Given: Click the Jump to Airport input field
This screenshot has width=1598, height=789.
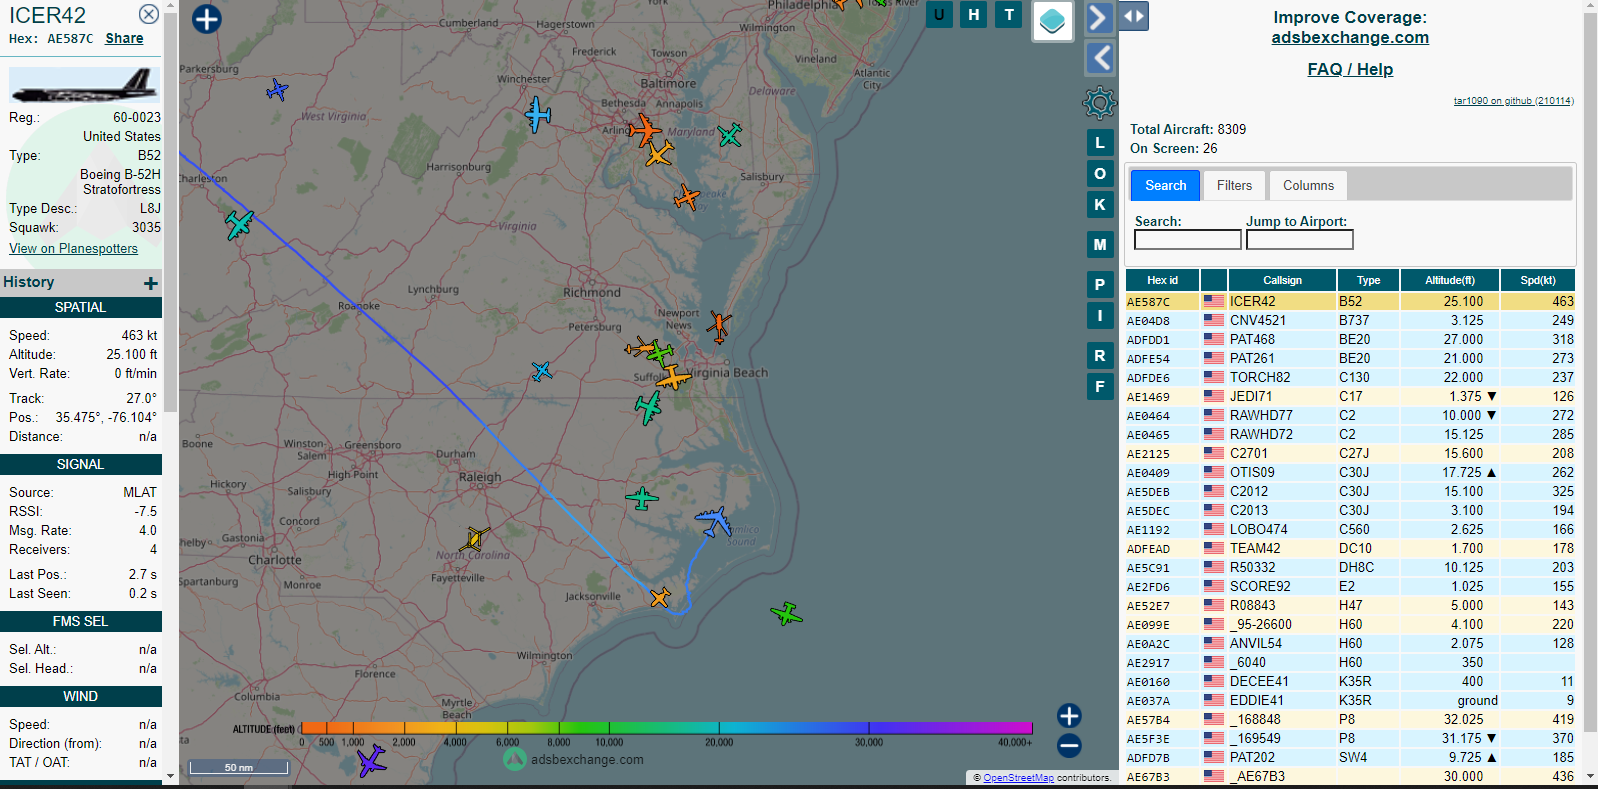Looking at the screenshot, I should click(x=1299, y=240).
